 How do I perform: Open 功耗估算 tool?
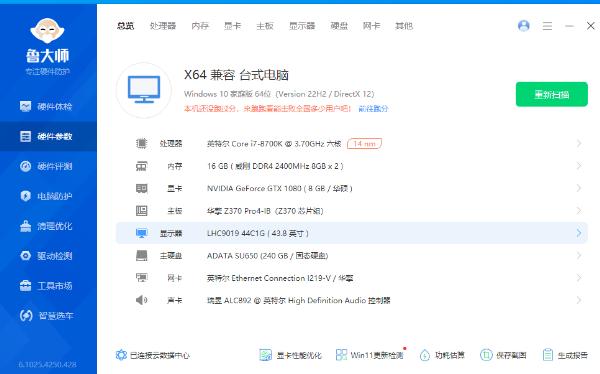point(442,355)
